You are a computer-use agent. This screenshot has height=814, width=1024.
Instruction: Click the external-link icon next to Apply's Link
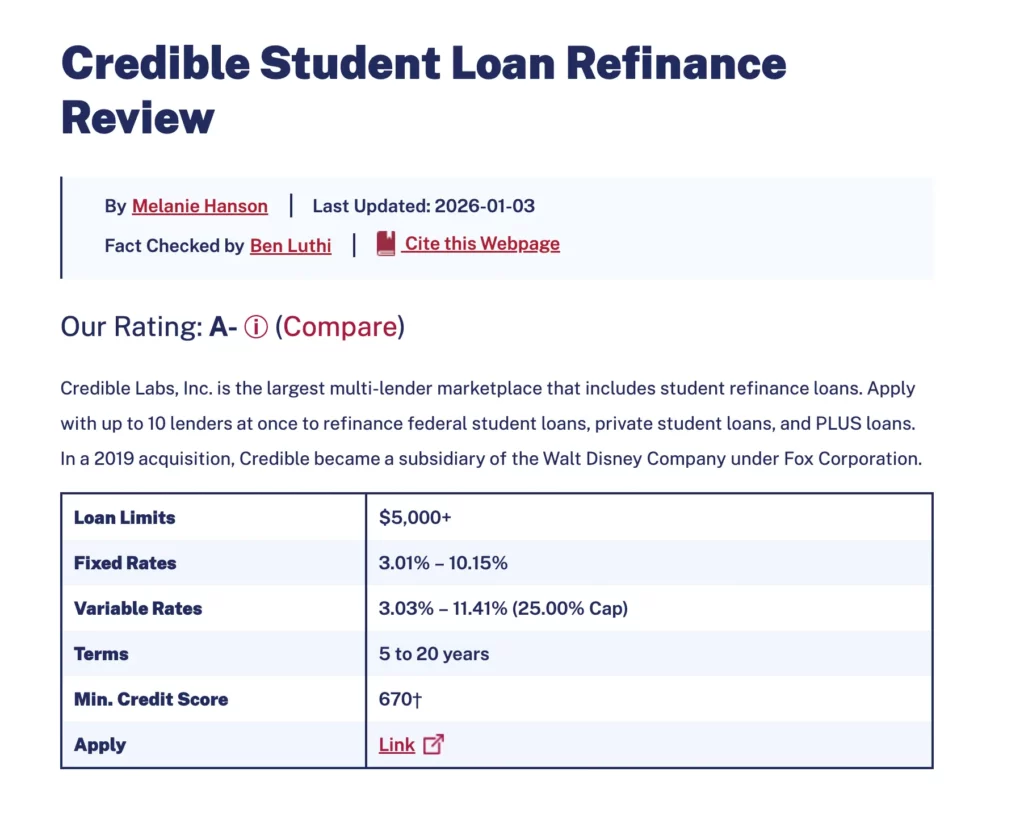[x=432, y=744]
